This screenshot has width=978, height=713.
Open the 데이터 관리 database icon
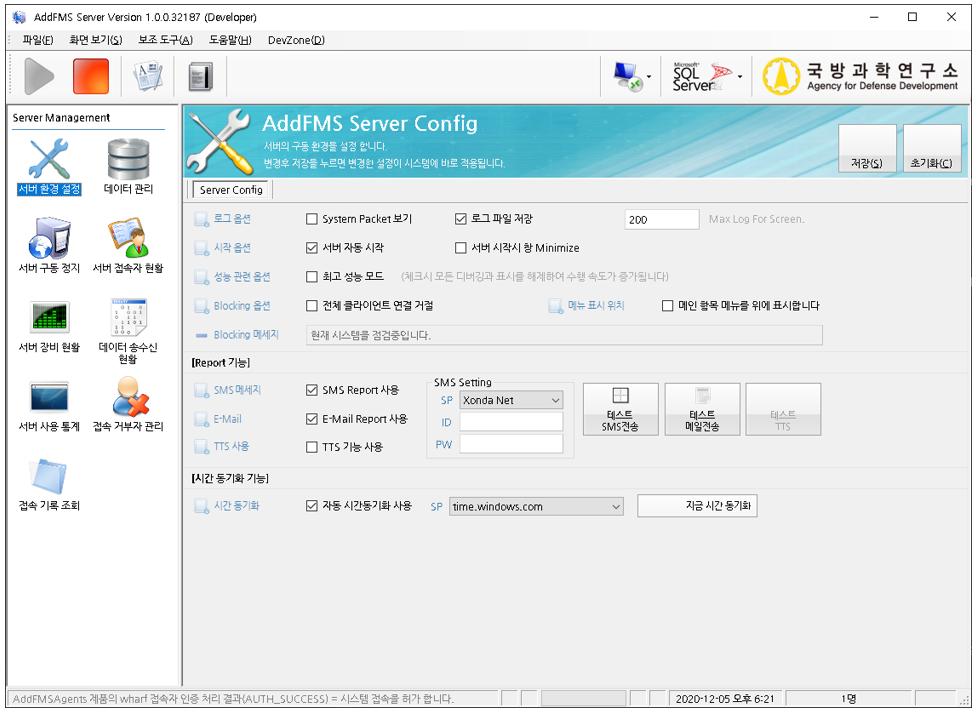pos(128,160)
